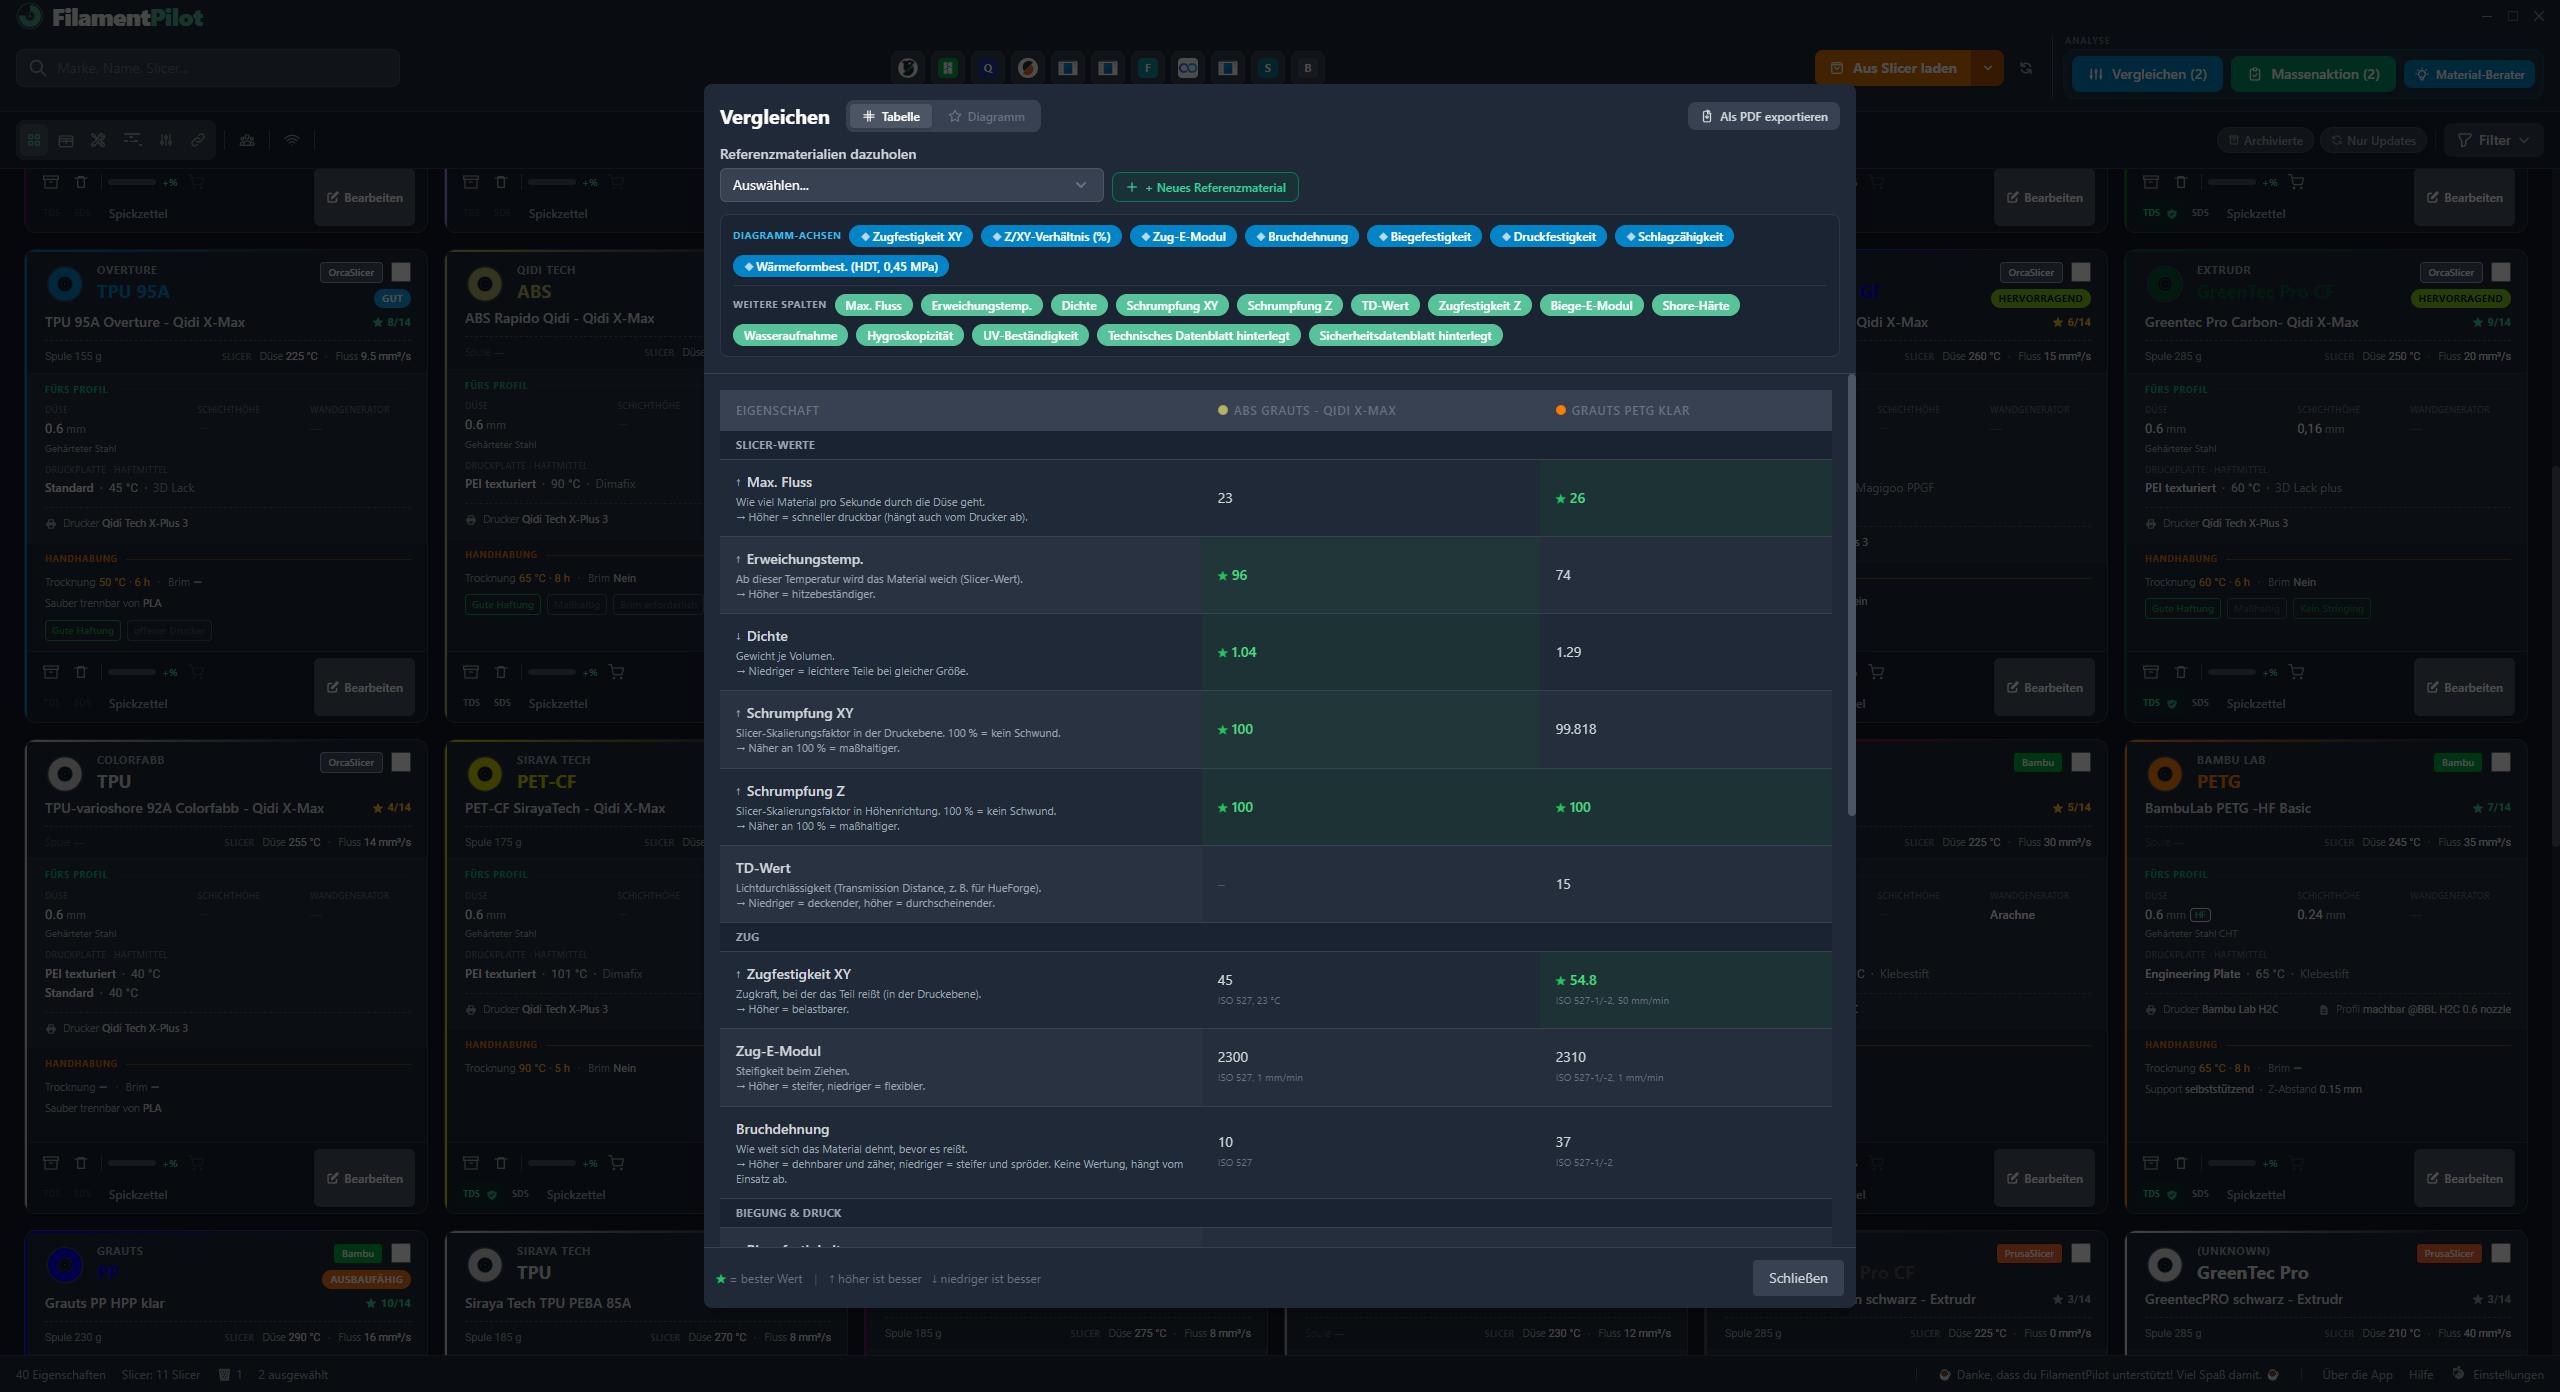
Task: Switch to the Tabelle tab
Action: click(891, 117)
